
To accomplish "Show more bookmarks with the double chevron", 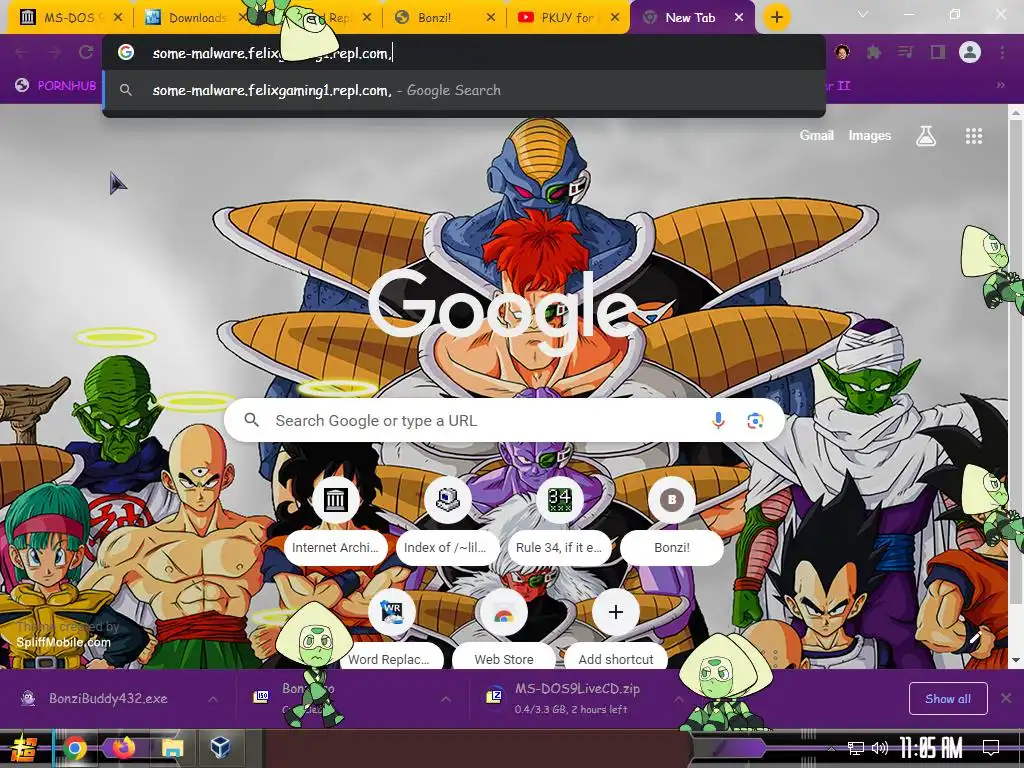I will (1000, 85).
